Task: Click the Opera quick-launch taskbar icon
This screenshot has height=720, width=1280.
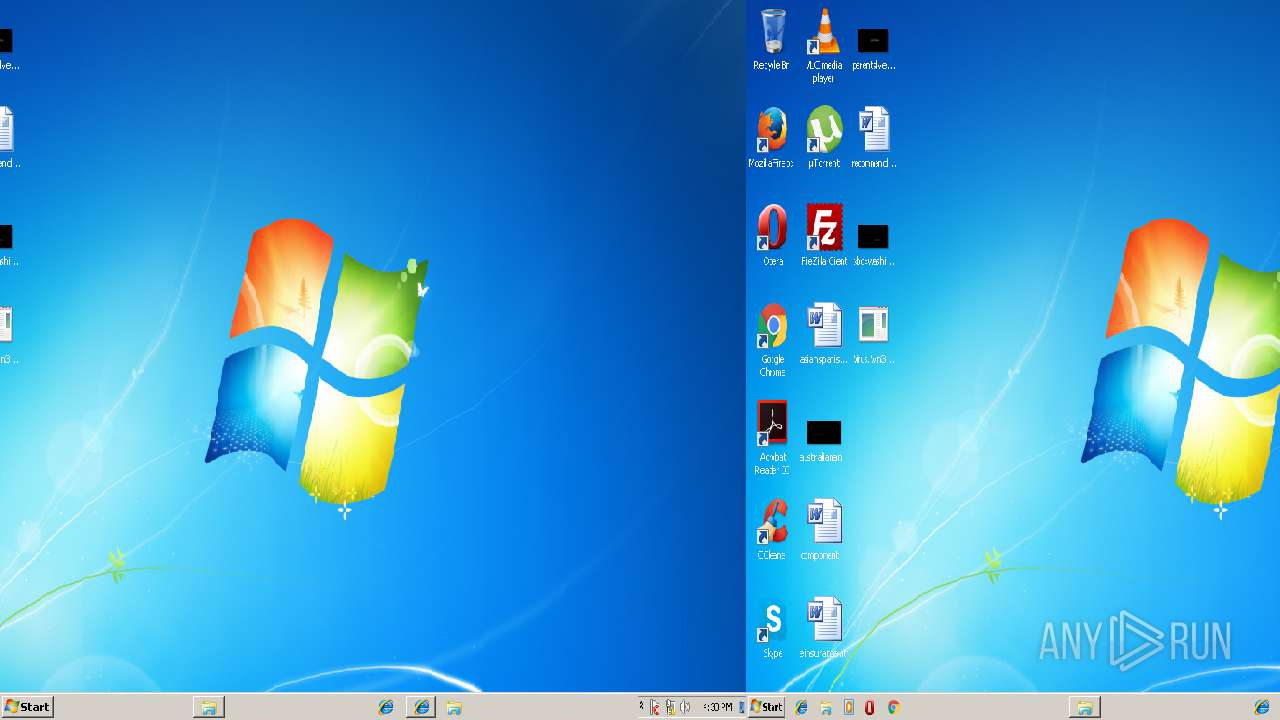Action: [870, 707]
